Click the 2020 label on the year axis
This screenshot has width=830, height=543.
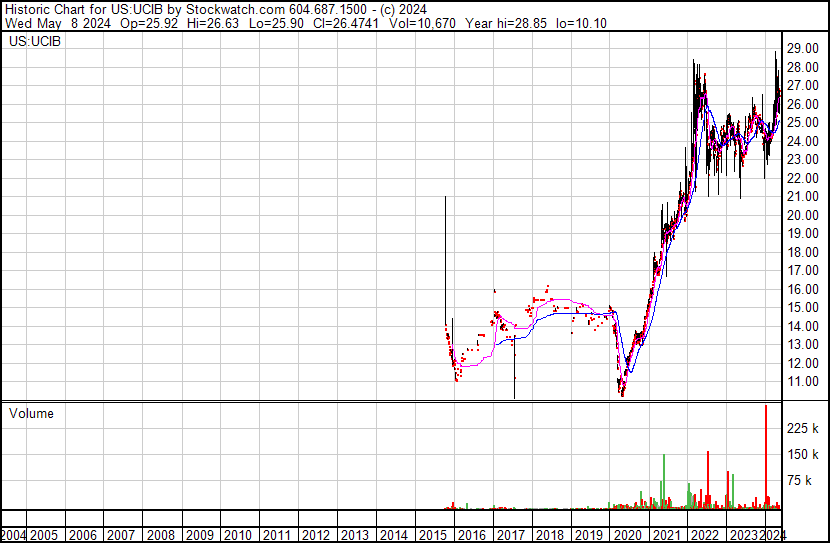pos(628,535)
